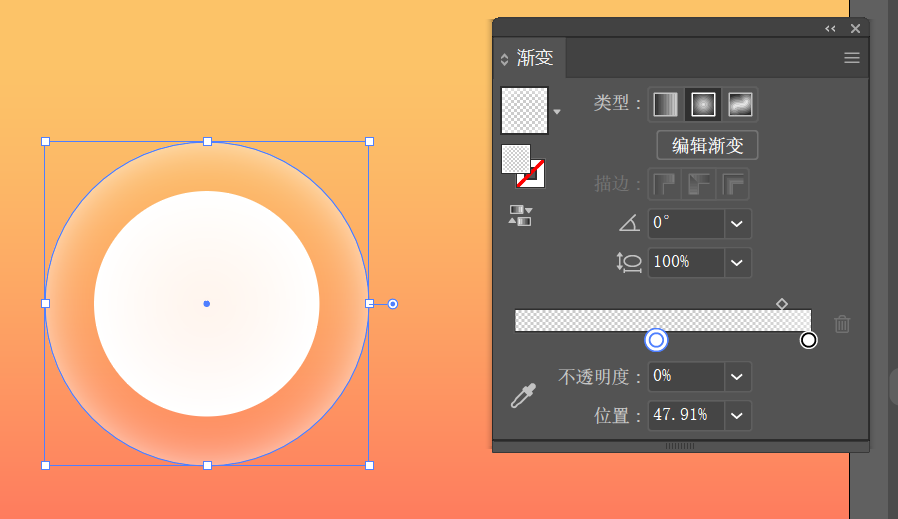The height and width of the screenshot is (519, 898).
Task: Click the angle input field showing 0°
Action: pos(686,223)
